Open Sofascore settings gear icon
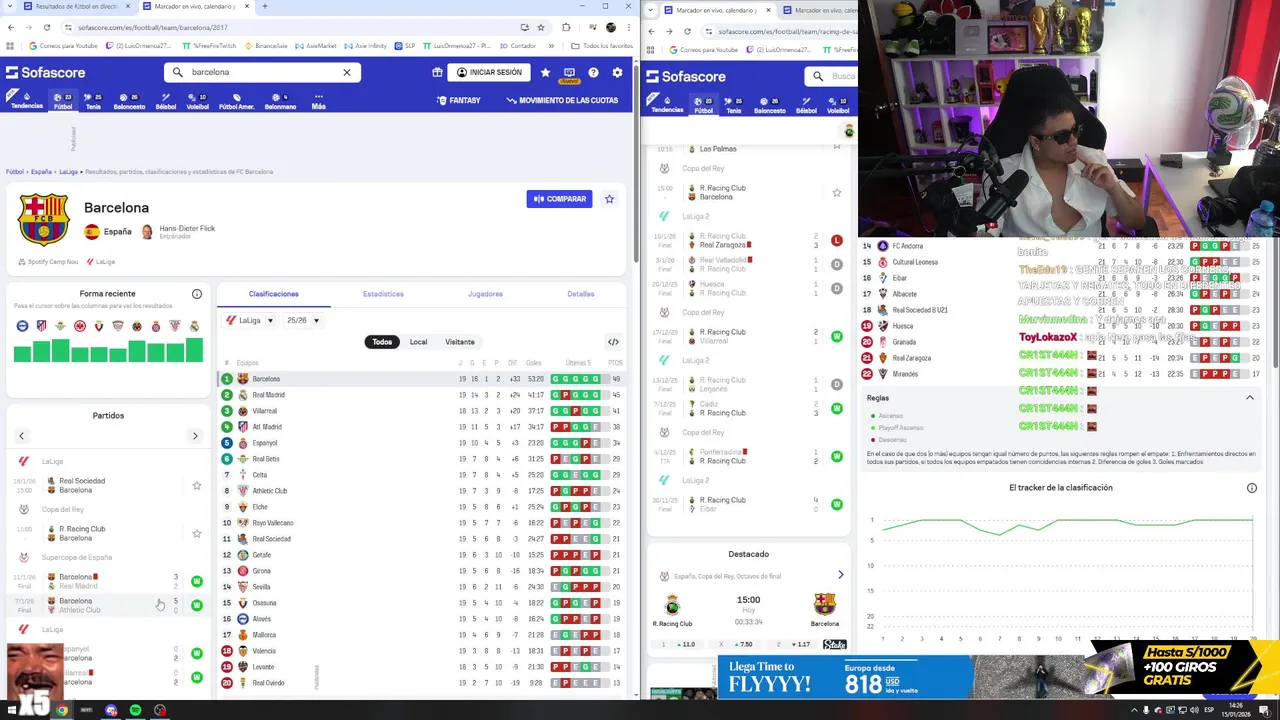This screenshot has height=720, width=1280. click(617, 72)
